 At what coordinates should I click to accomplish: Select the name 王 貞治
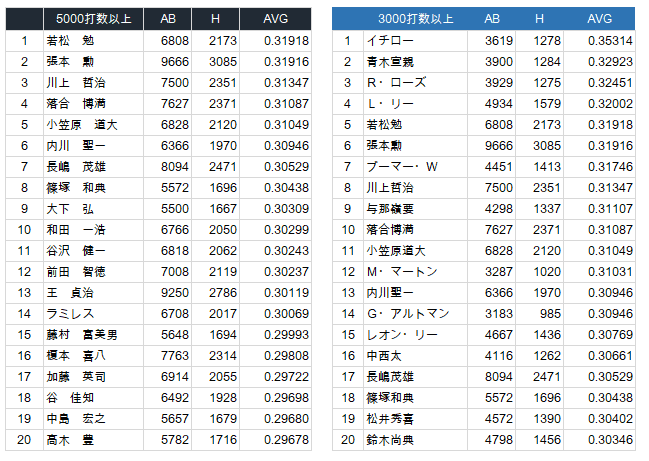pos(70,293)
